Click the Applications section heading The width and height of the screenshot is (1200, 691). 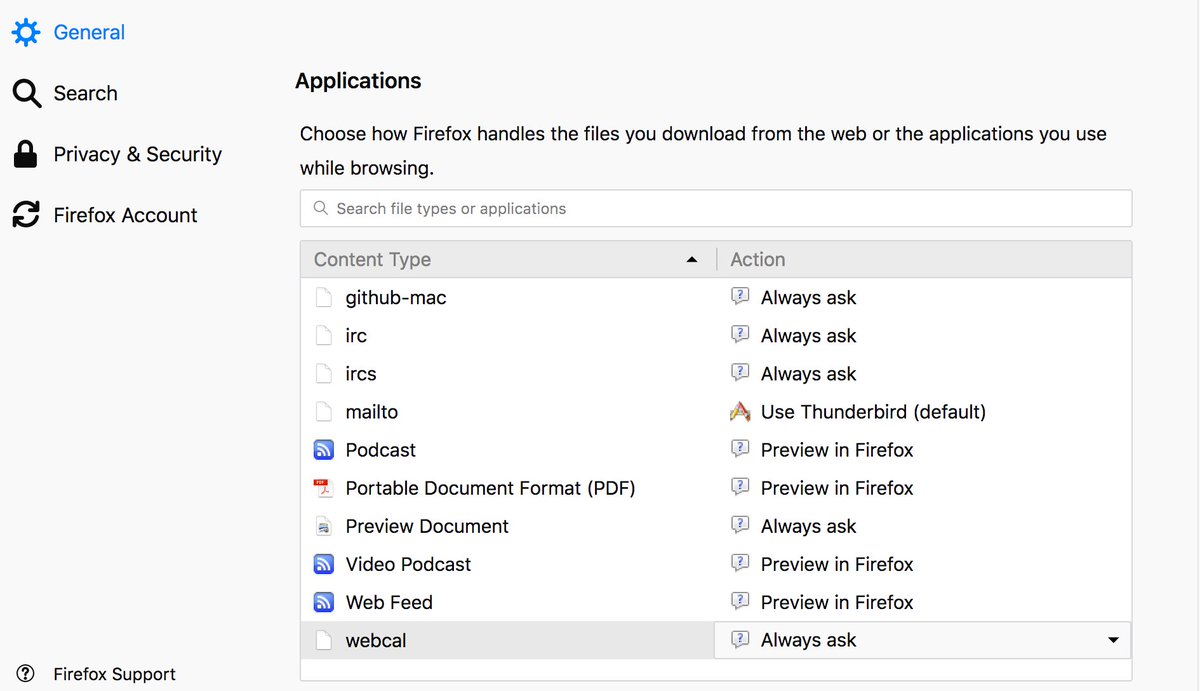[358, 81]
